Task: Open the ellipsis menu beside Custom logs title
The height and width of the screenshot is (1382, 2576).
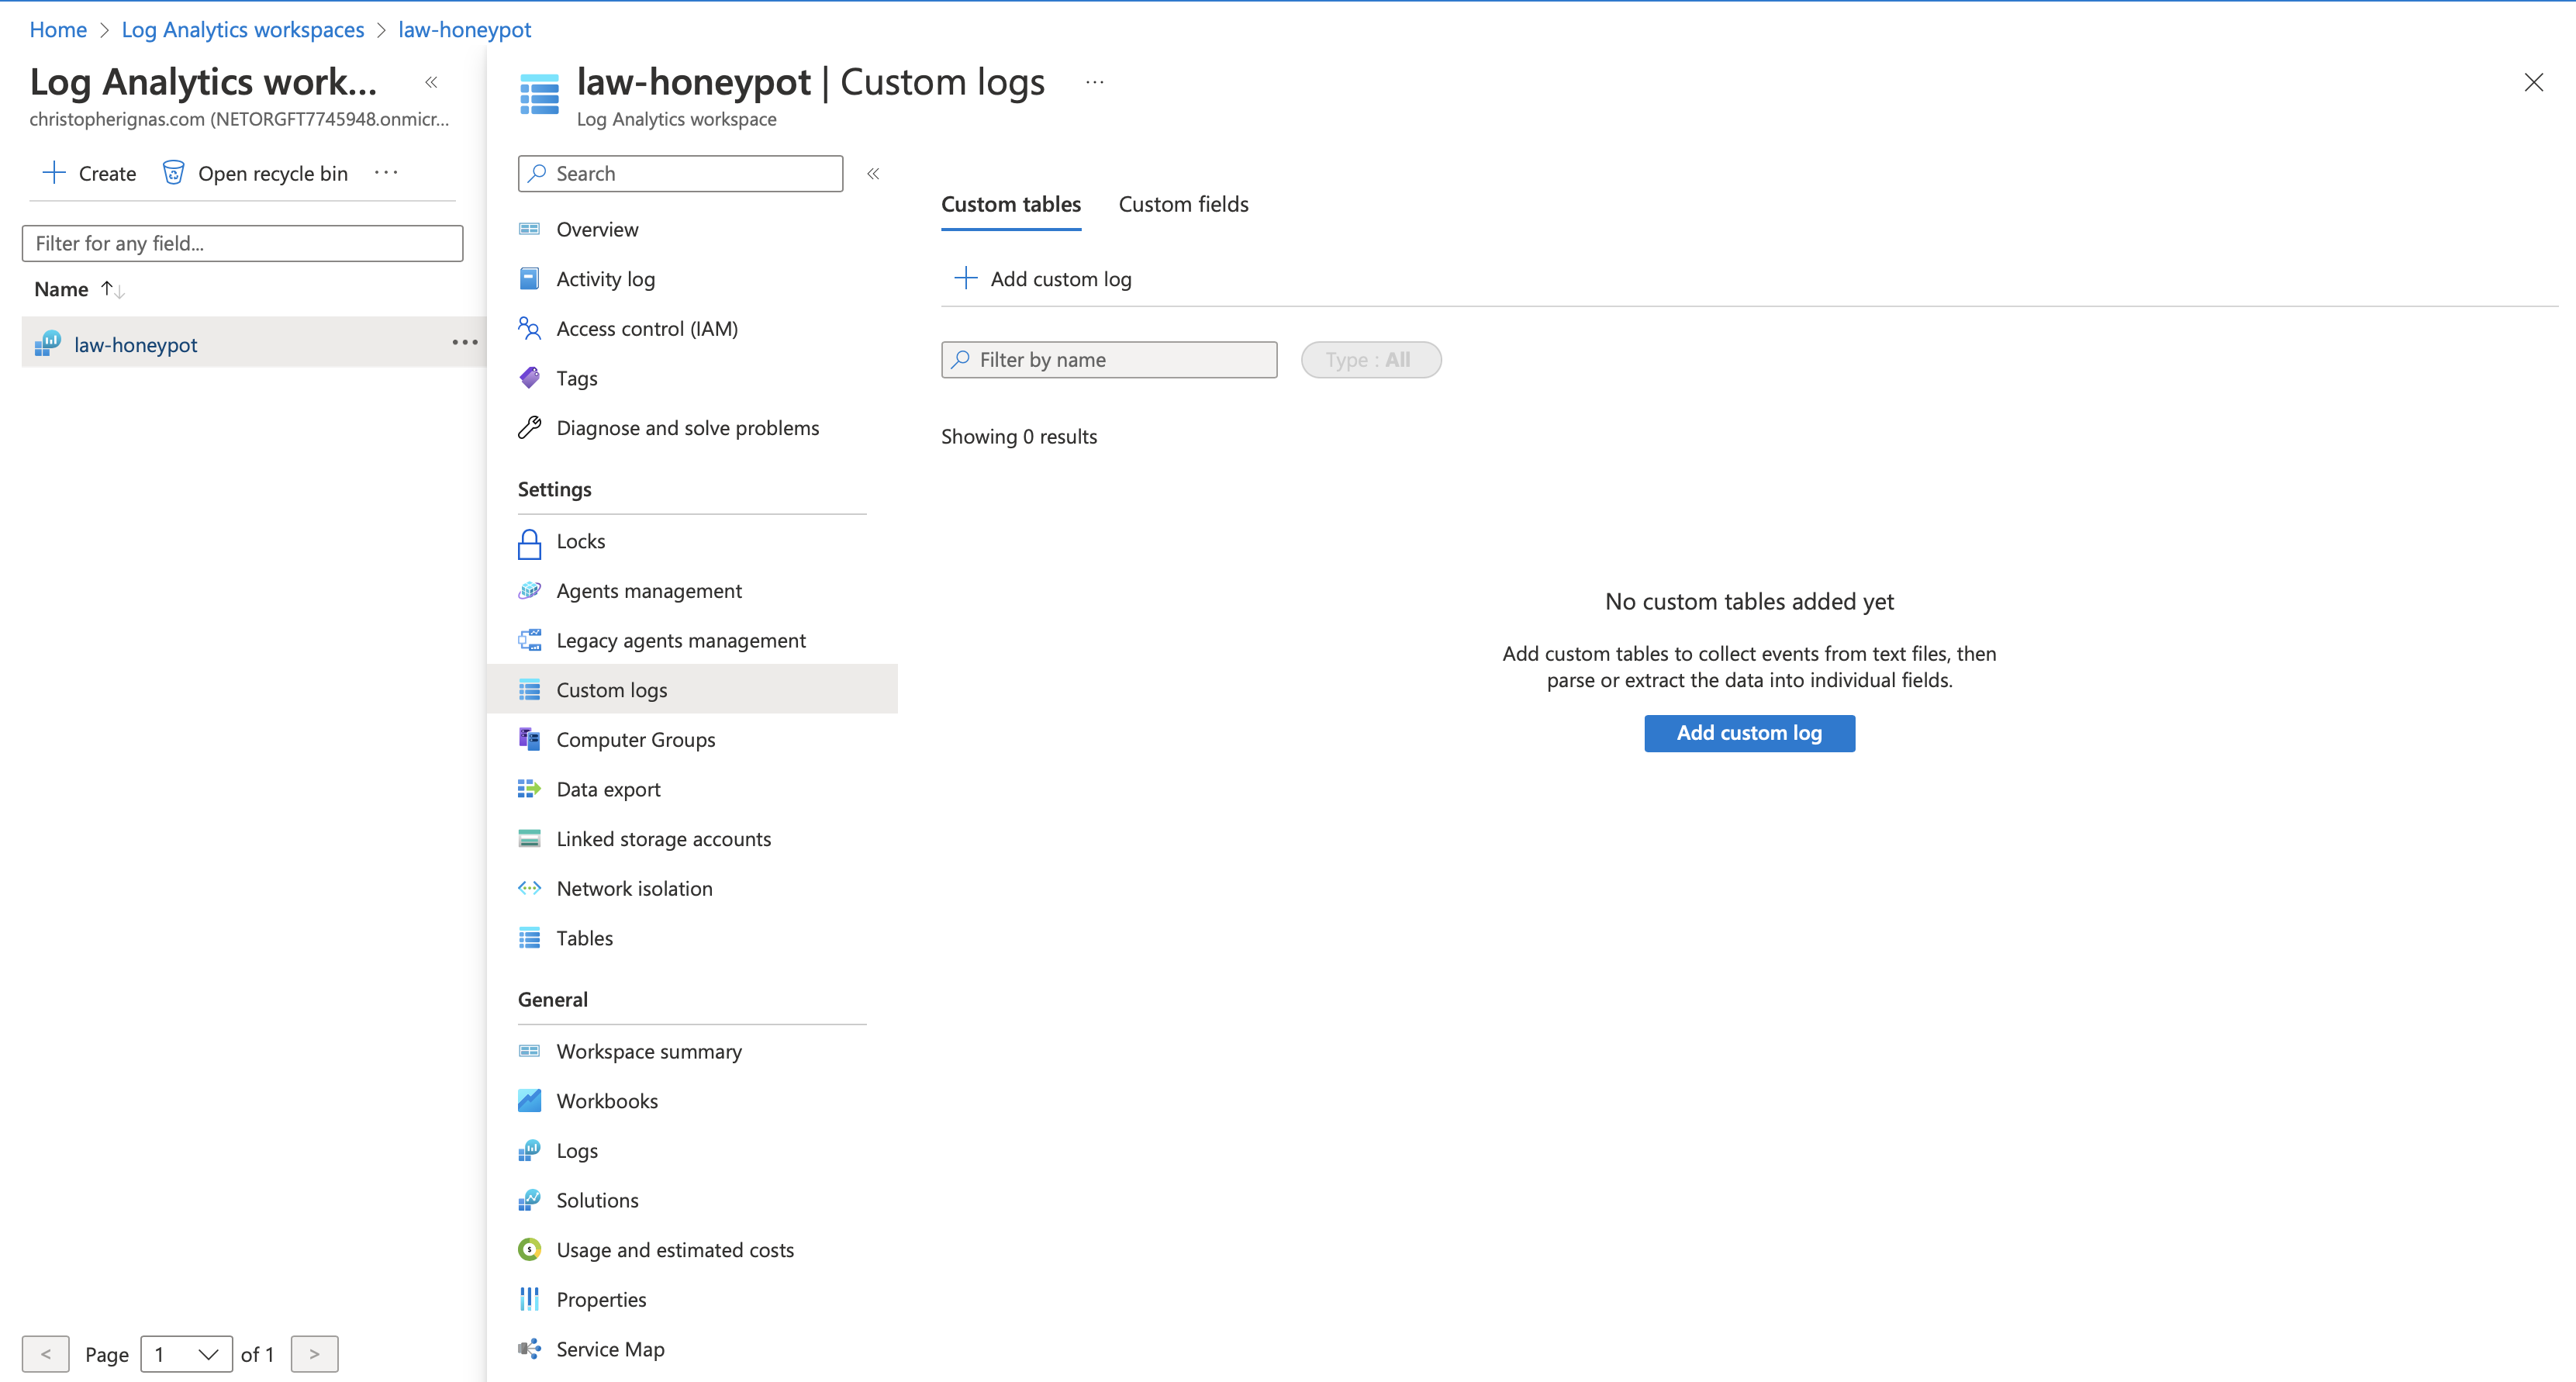Action: click(1095, 82)
